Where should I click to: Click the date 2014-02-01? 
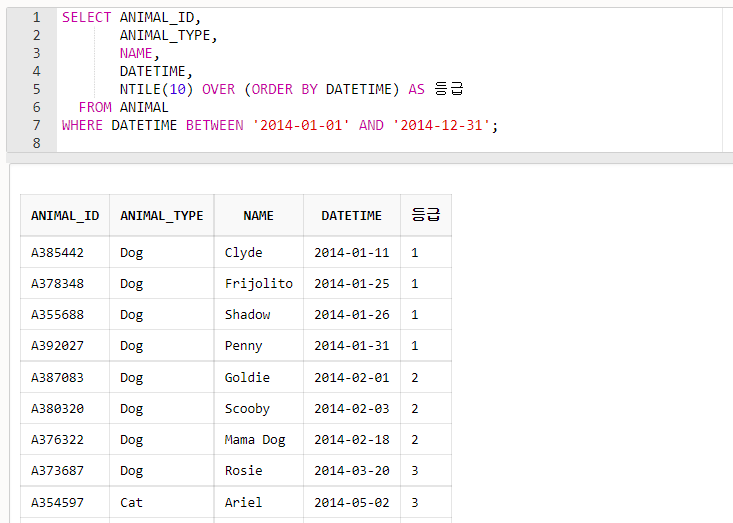click(352, 378)
